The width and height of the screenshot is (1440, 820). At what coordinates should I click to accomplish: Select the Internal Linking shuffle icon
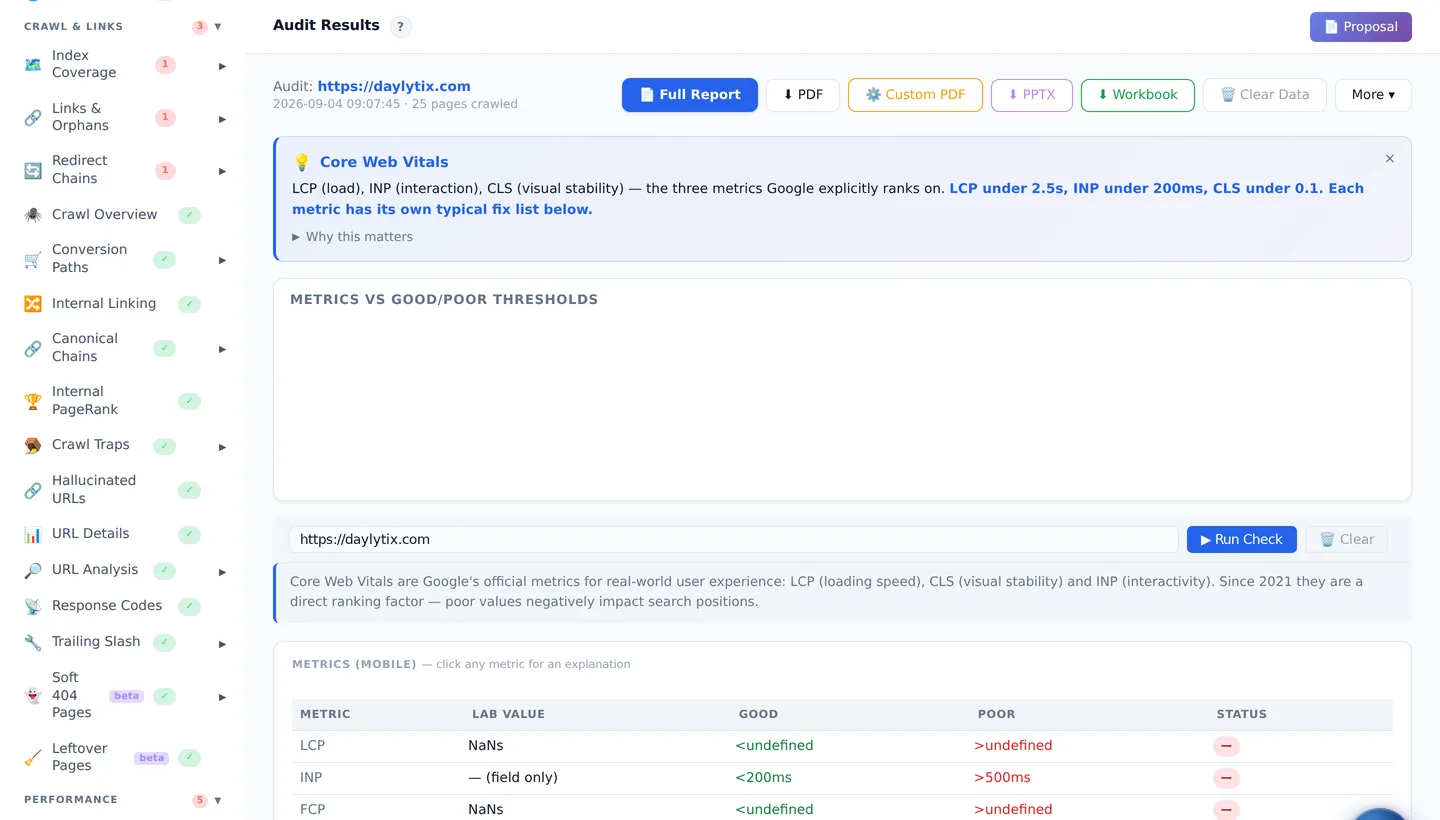[33, 303]
